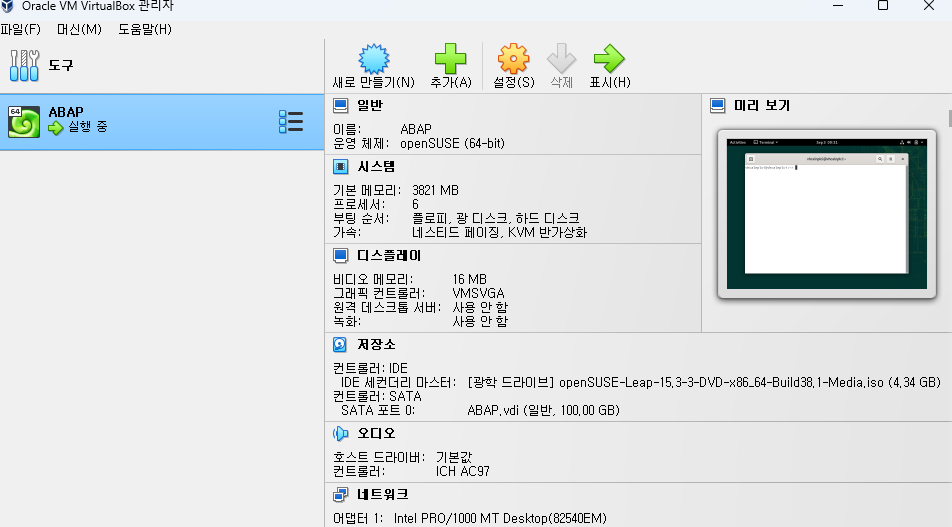
Task: Click the openSUSE-Leap ISO optical drive entry
Action: (704, 383)
